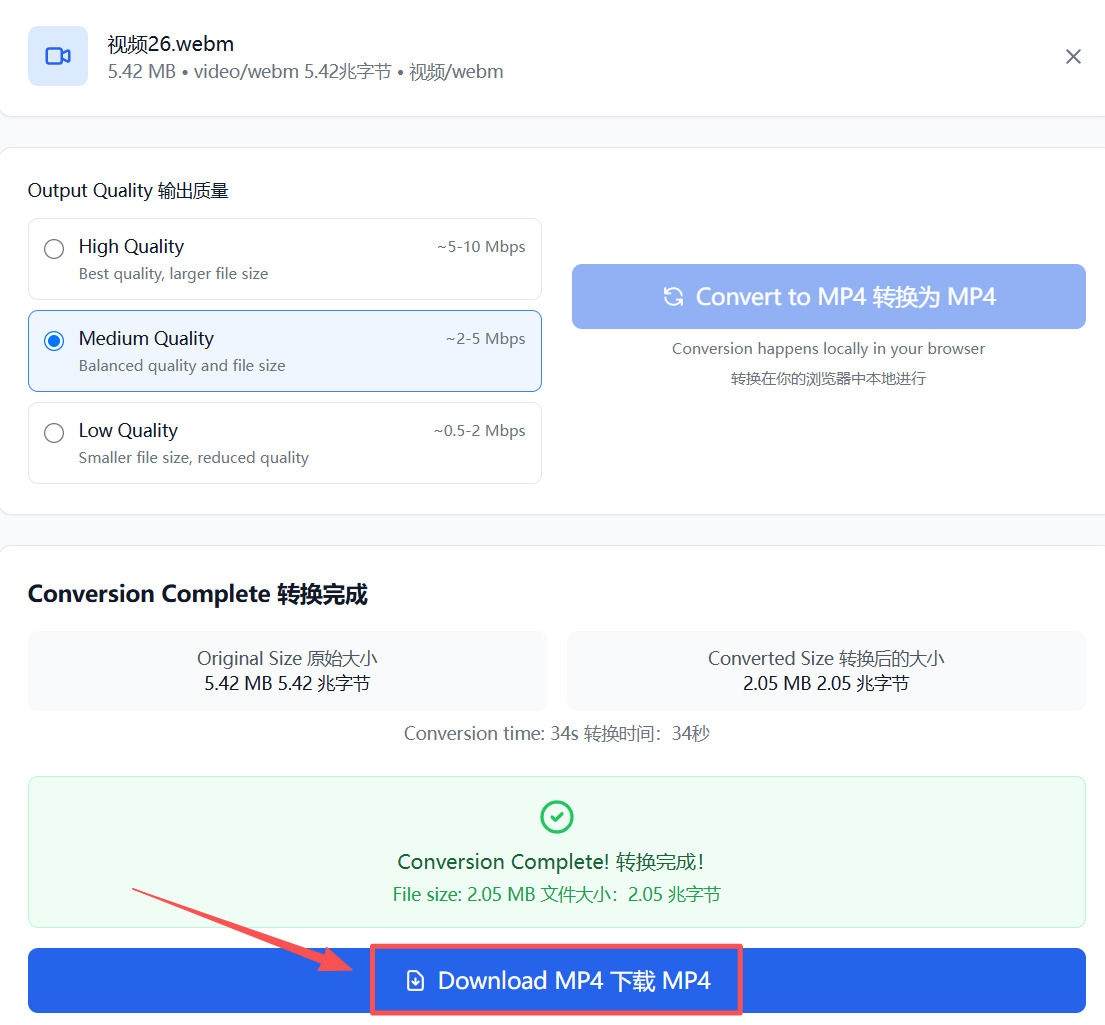
Task: Click the download file icon beside Download MP4
Action: (416, 981)
